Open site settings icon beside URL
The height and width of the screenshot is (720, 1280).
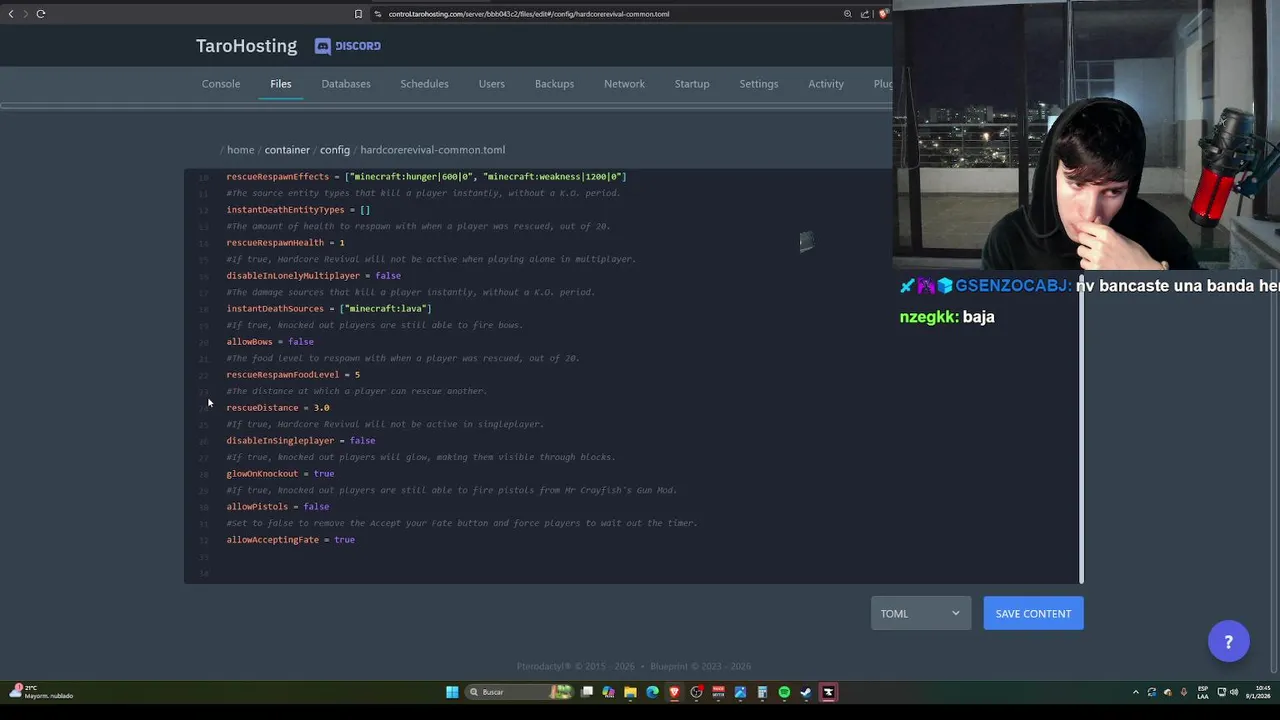coord(378,14)
